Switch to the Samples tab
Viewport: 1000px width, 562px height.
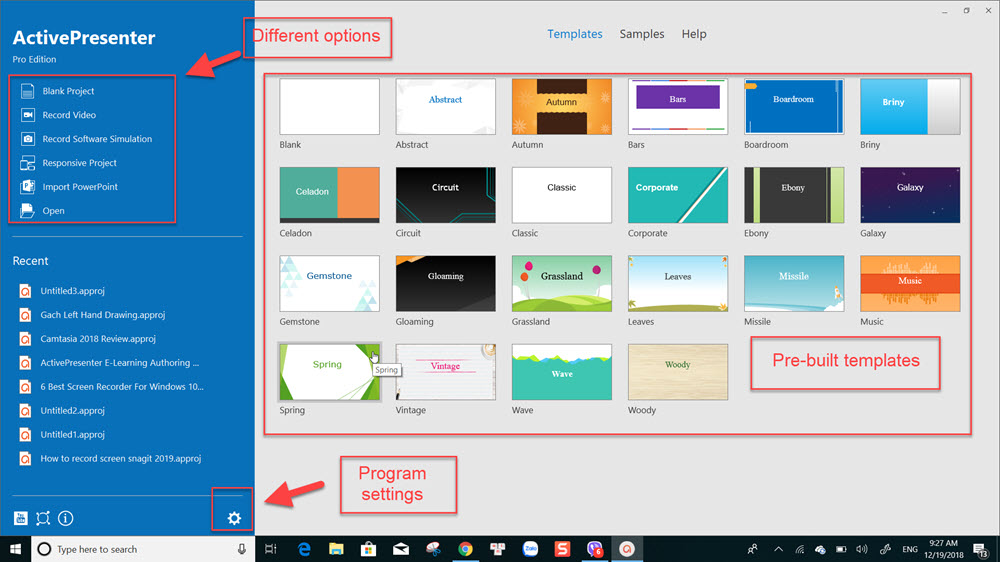[641, 34]
